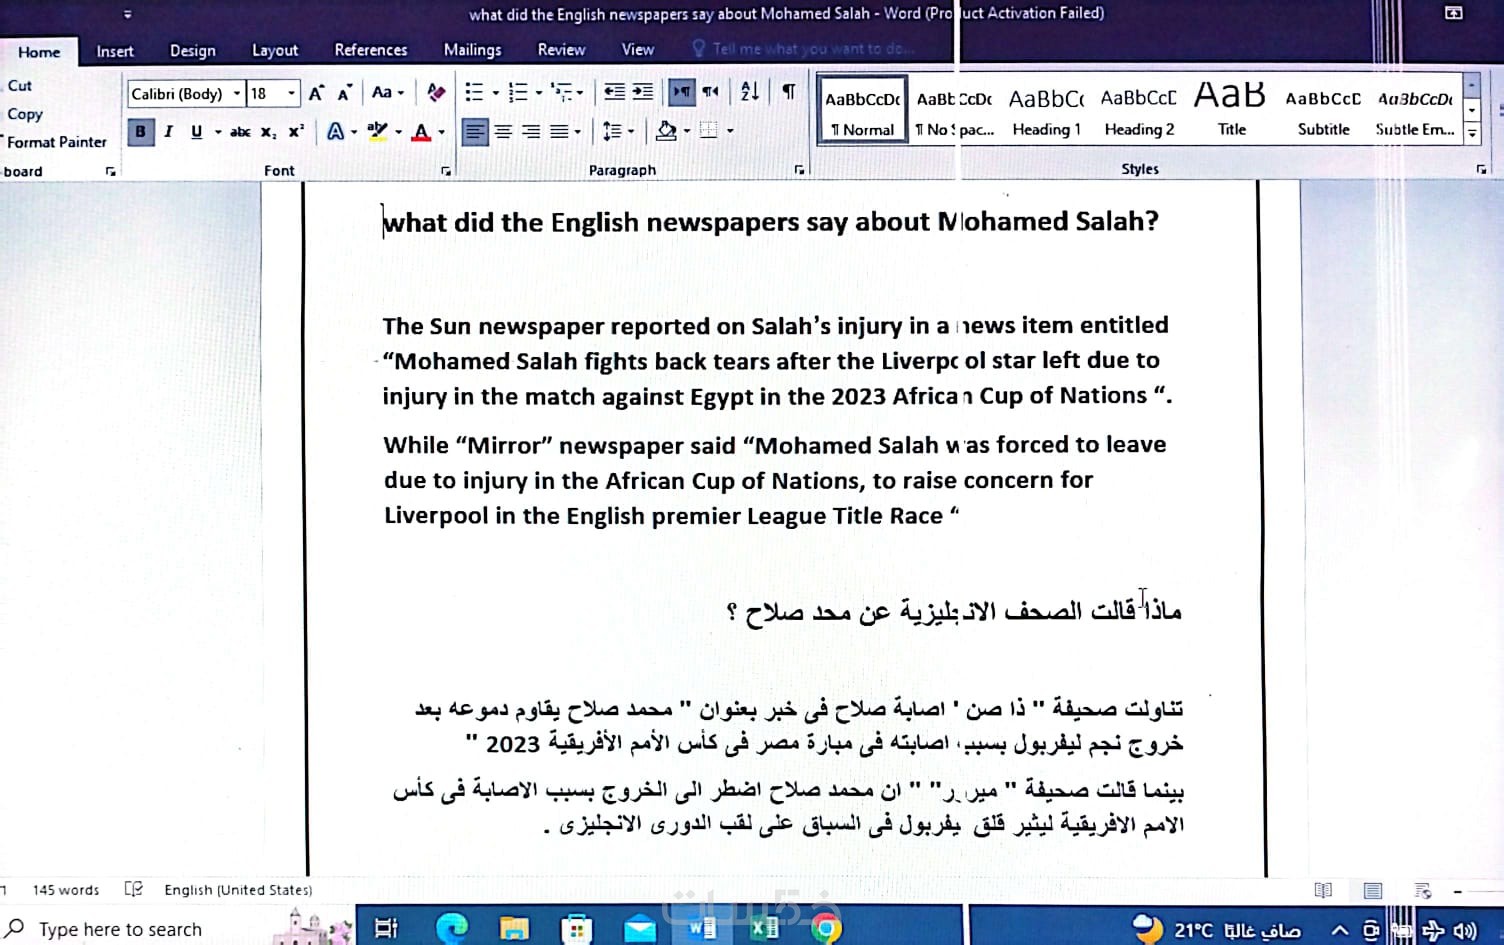
Task: Click the Center alignment icon
Action: 503,131
